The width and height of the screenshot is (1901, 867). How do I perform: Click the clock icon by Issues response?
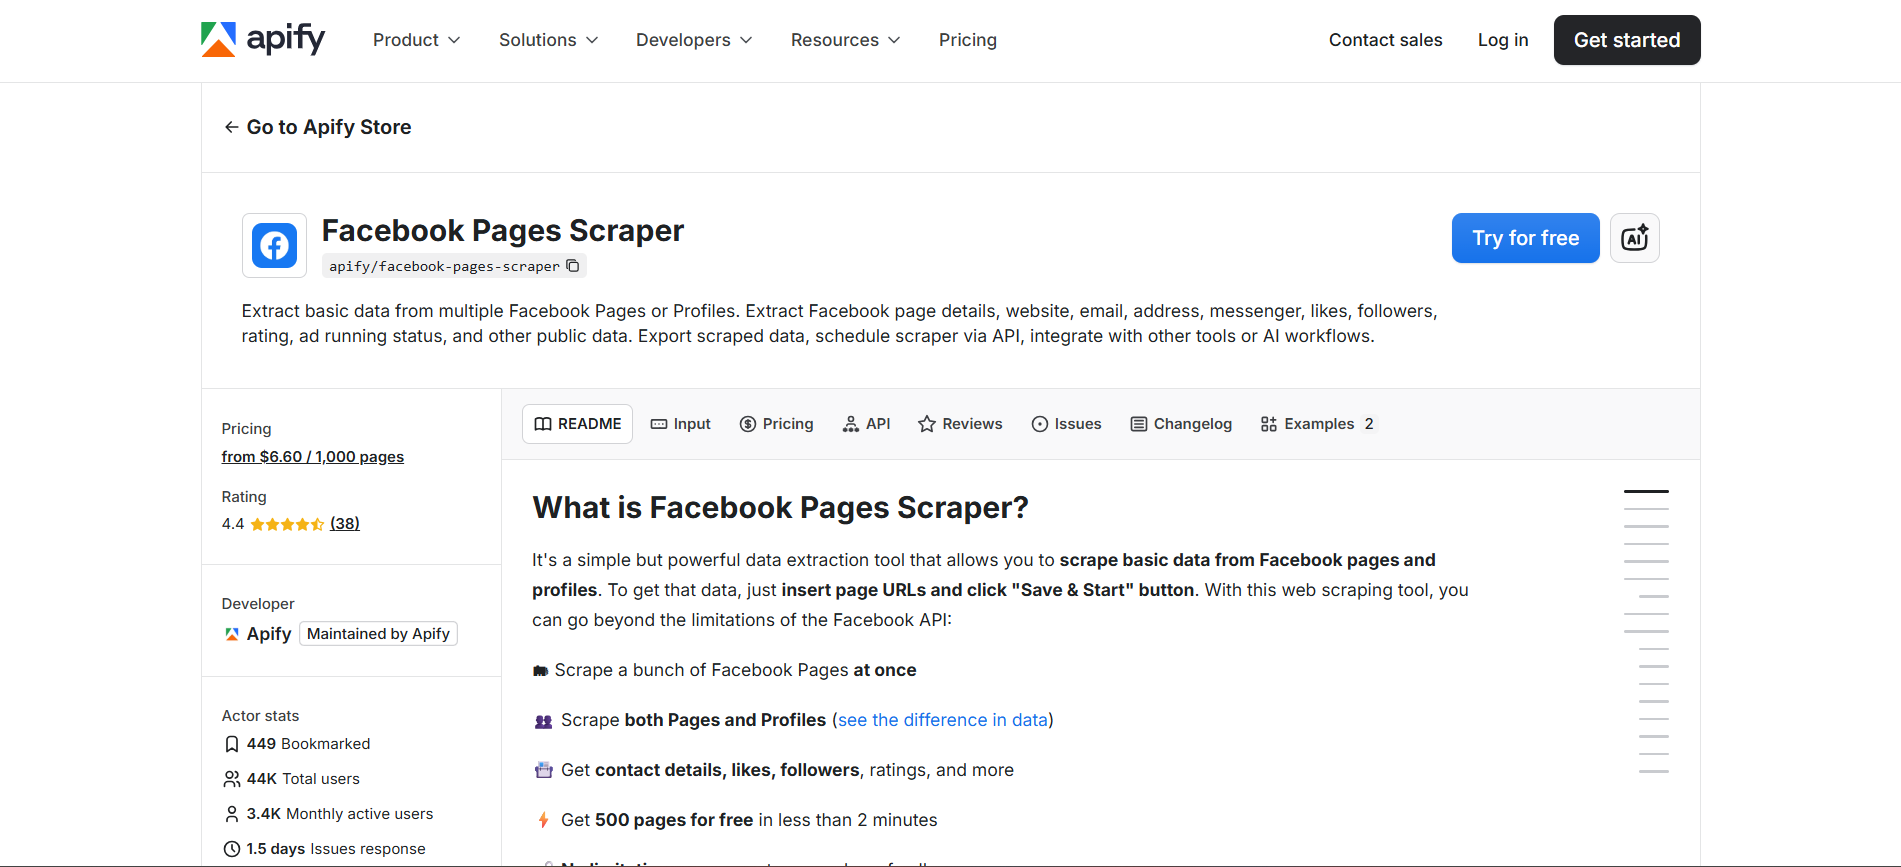pos(232,849)
